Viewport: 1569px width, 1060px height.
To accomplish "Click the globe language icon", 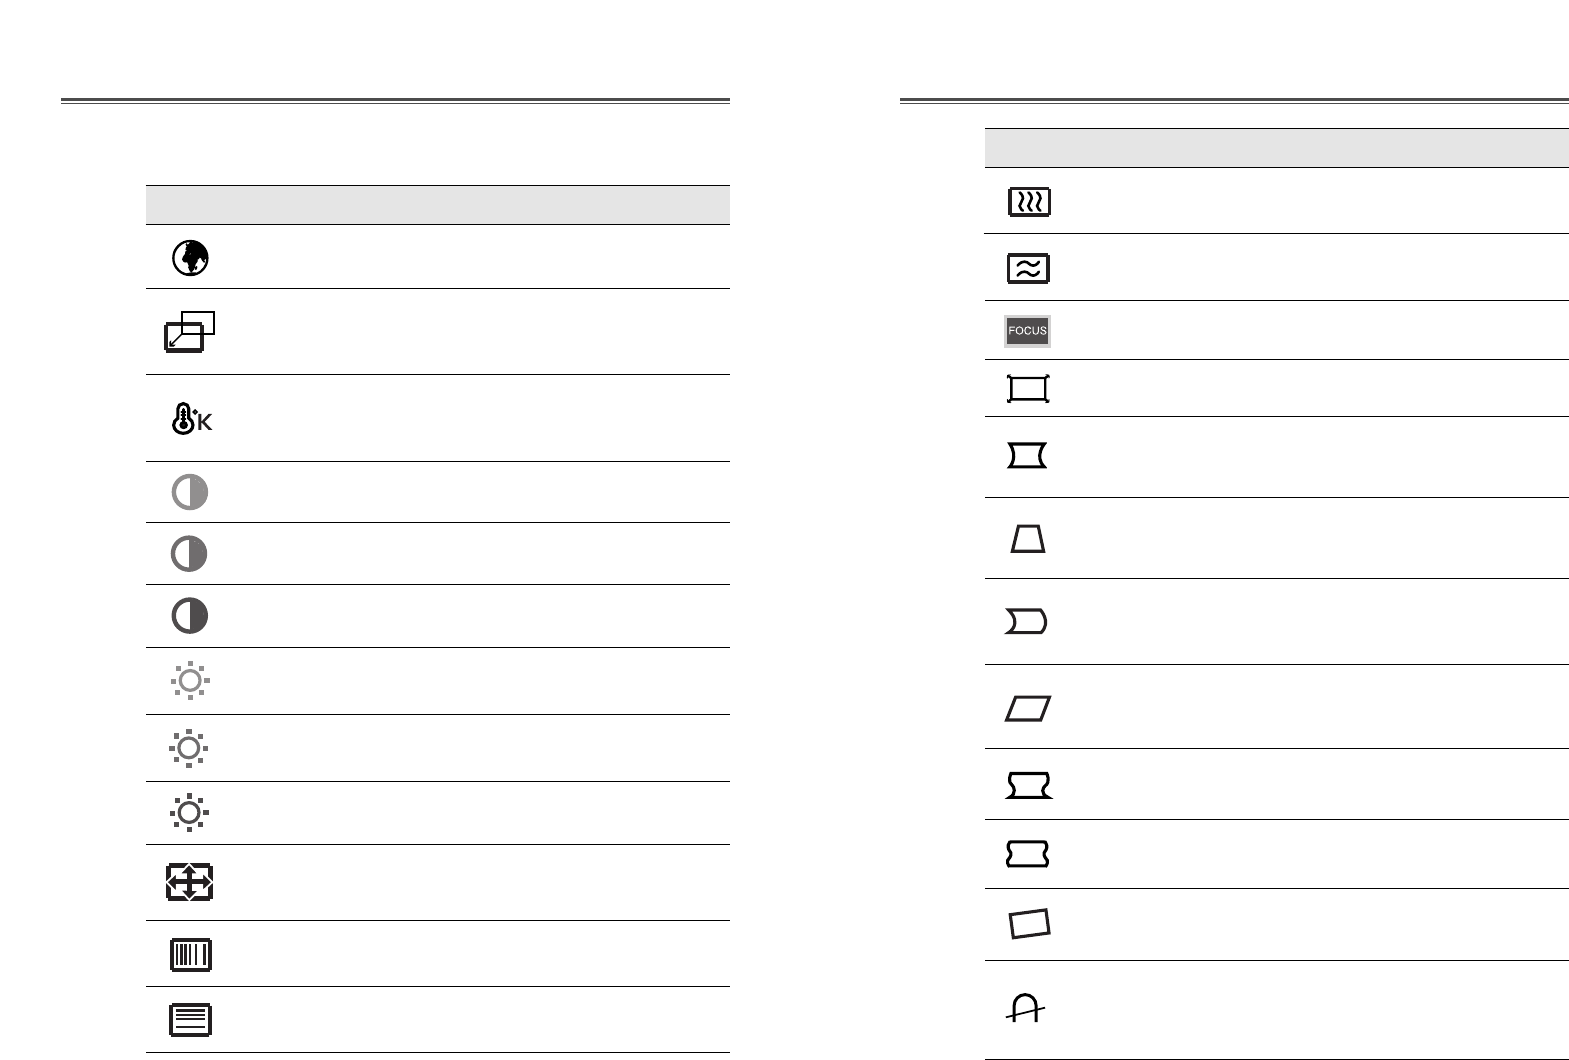I will coord(190,258).
